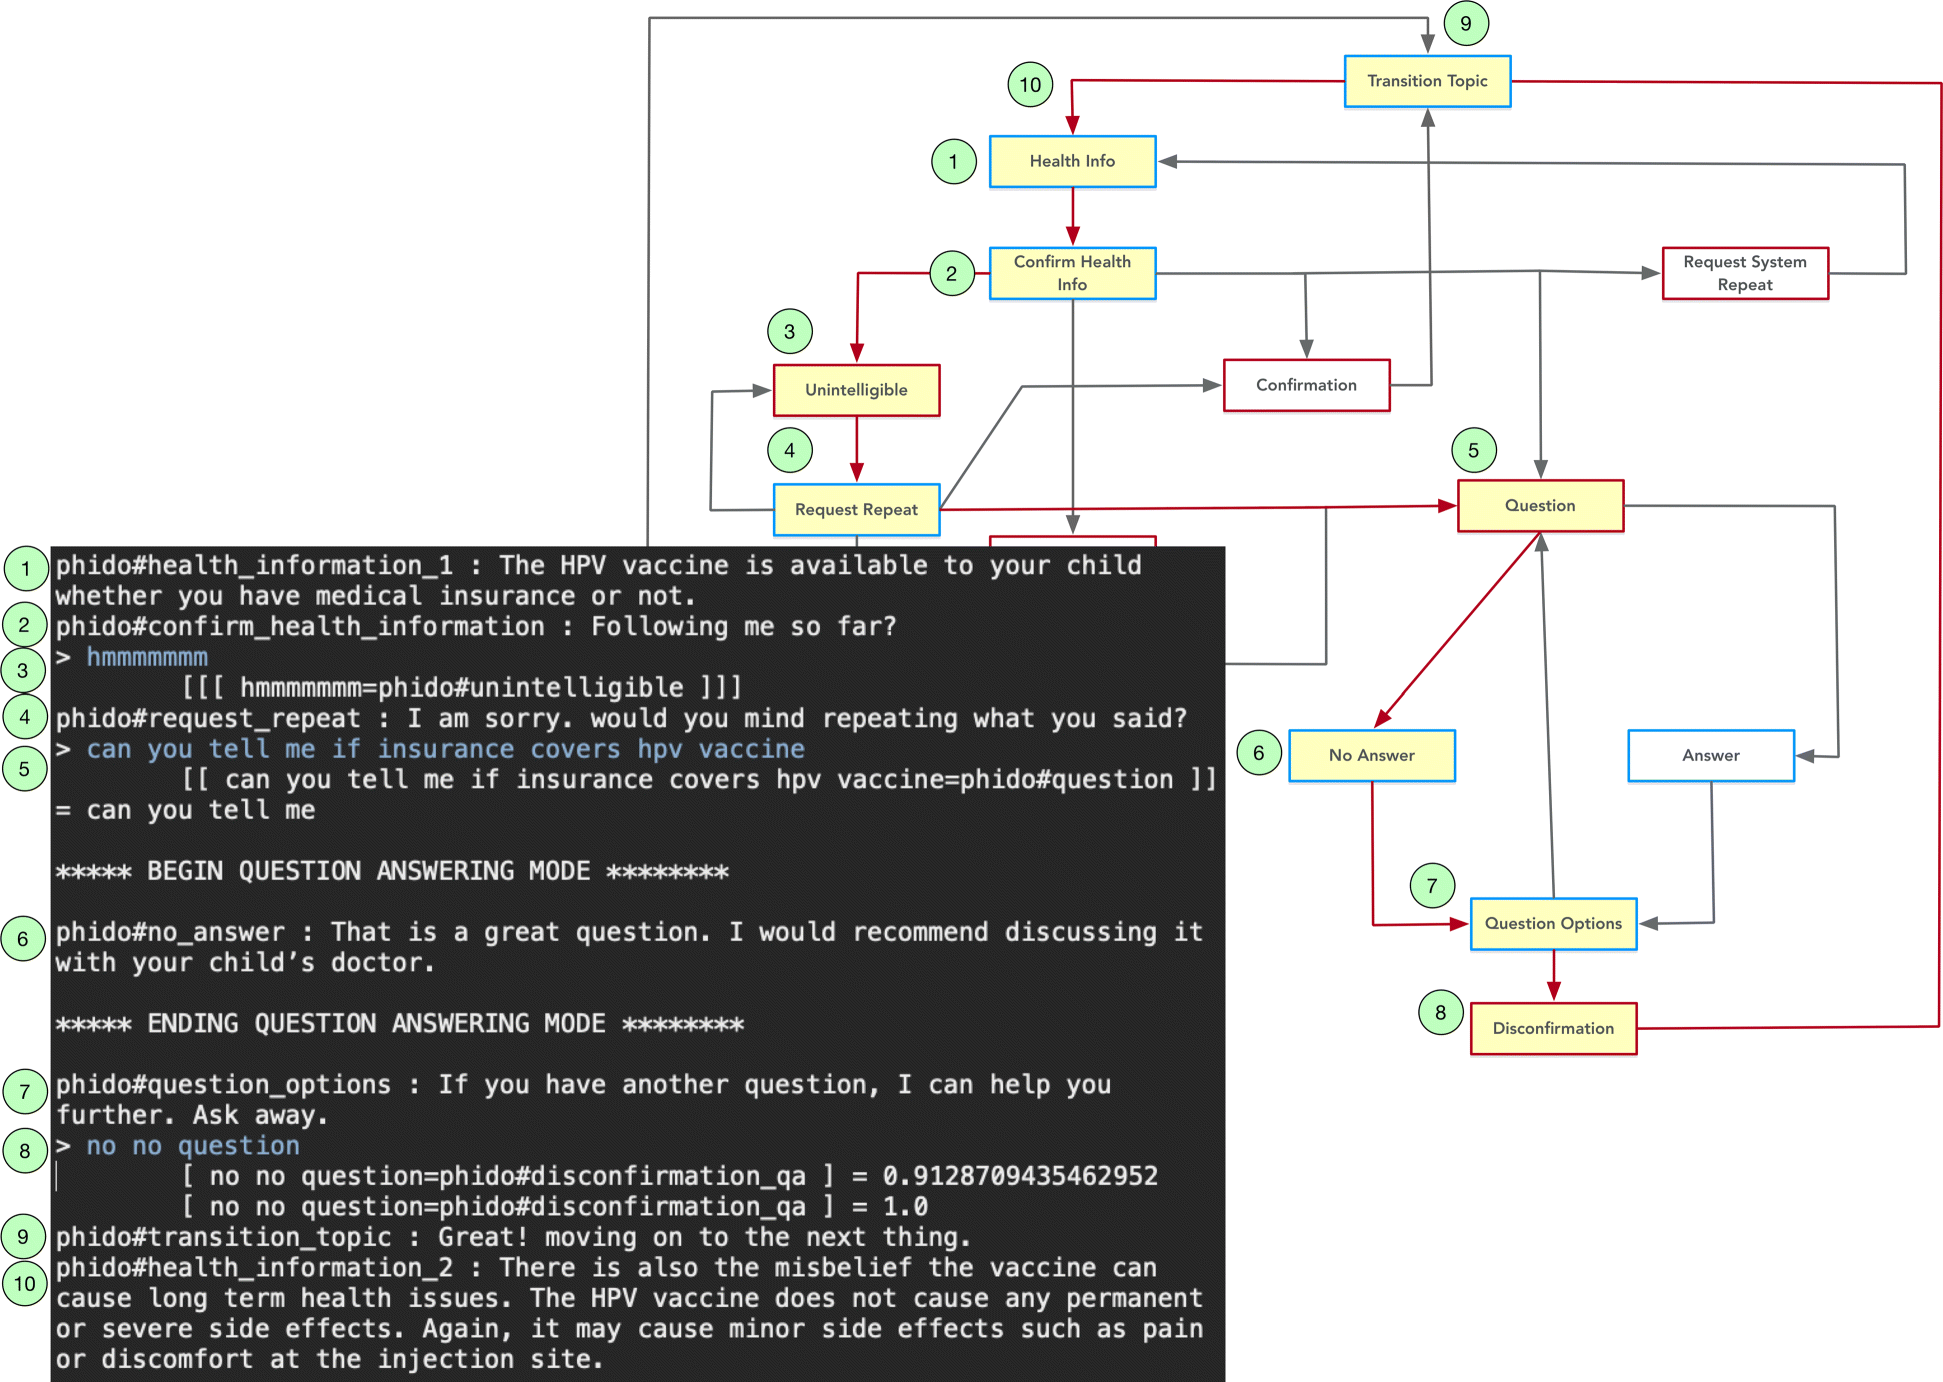Viewport: 1943px width, 1382px height.
Task: Select the Unintelligible node
Action: click(x=856, y=390)
